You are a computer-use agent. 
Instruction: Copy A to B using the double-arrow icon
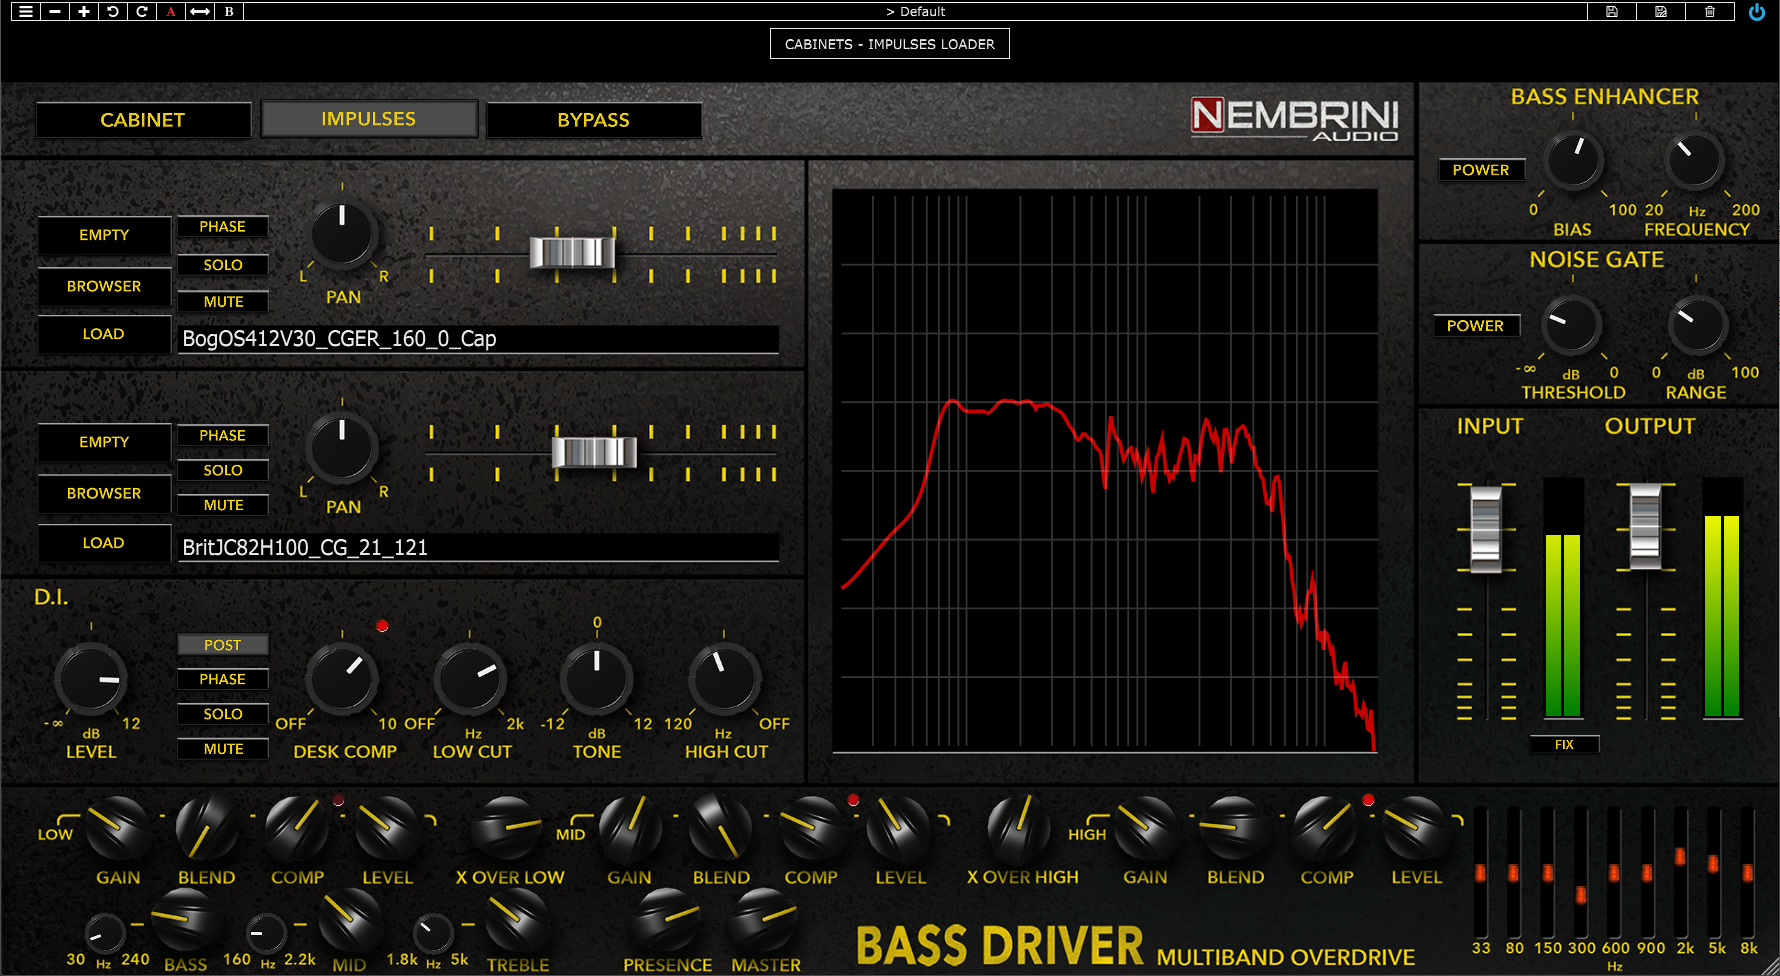(200, 12)
